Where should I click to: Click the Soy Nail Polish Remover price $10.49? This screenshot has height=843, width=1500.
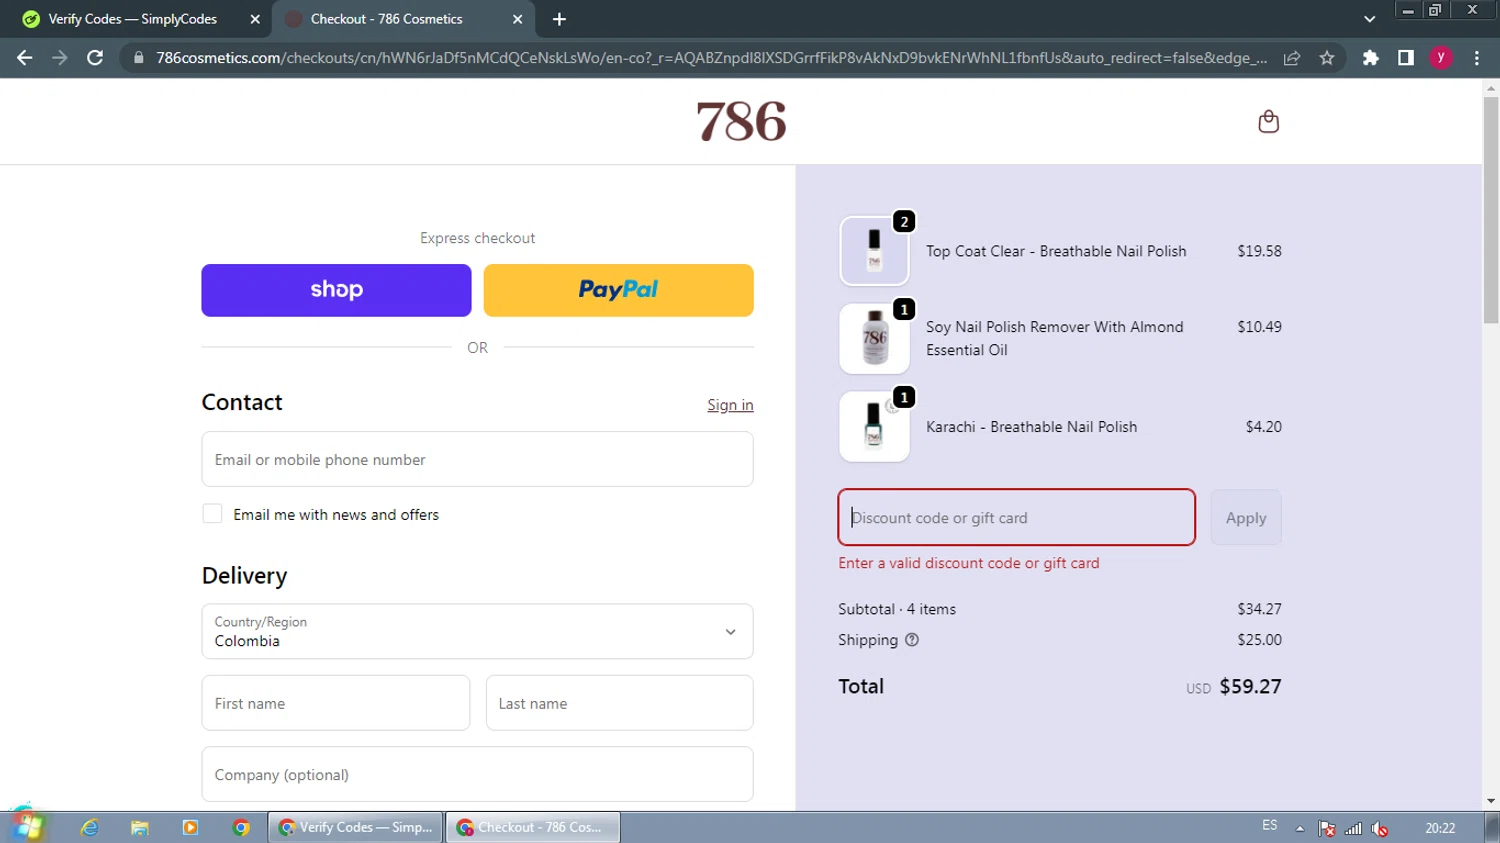click(1259, 327)
